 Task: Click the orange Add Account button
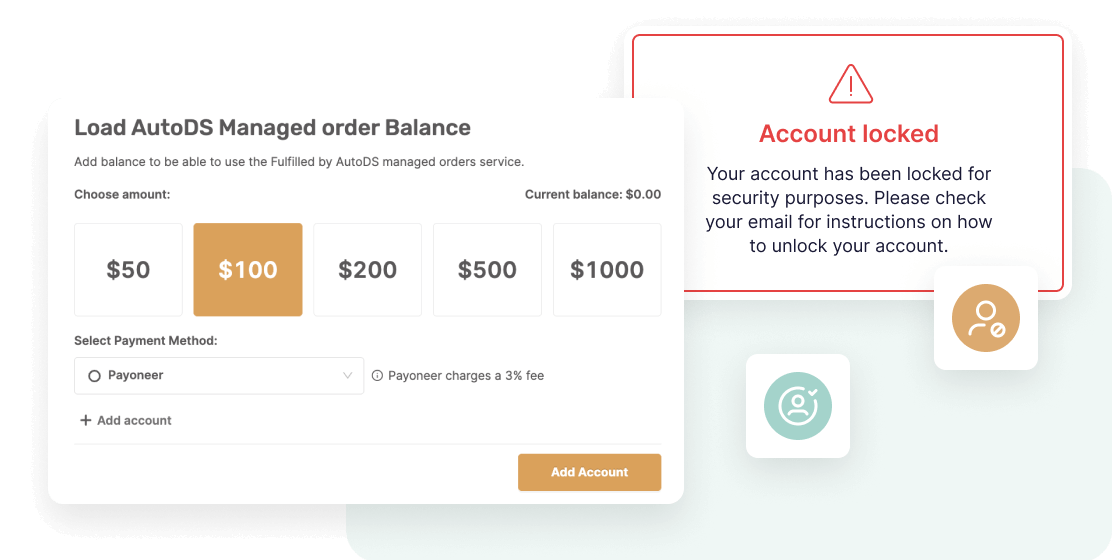coord(589,472)
